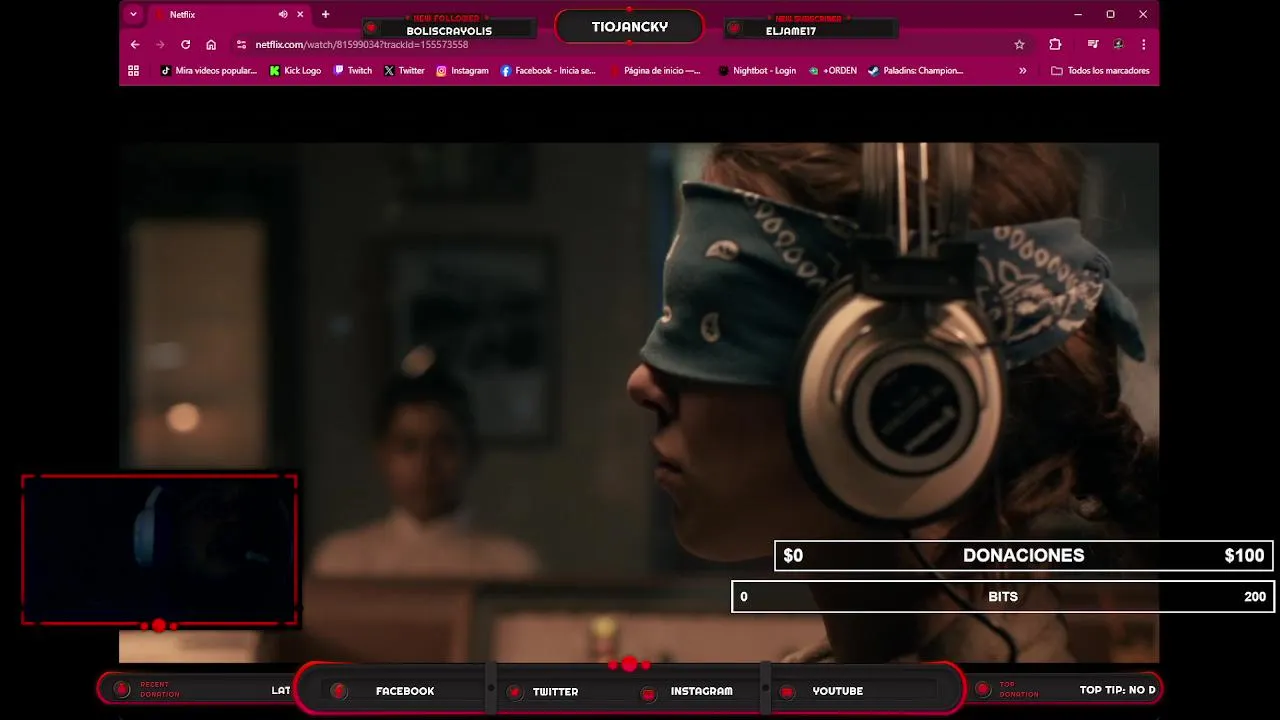The image size is (1280, 720).
Task: Reload the Netflix page
Action: pos(185,44)
